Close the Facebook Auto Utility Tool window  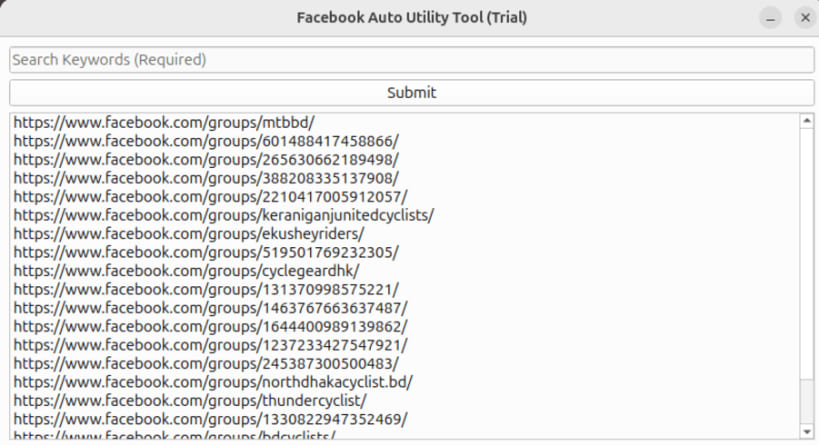coord(805,18)
